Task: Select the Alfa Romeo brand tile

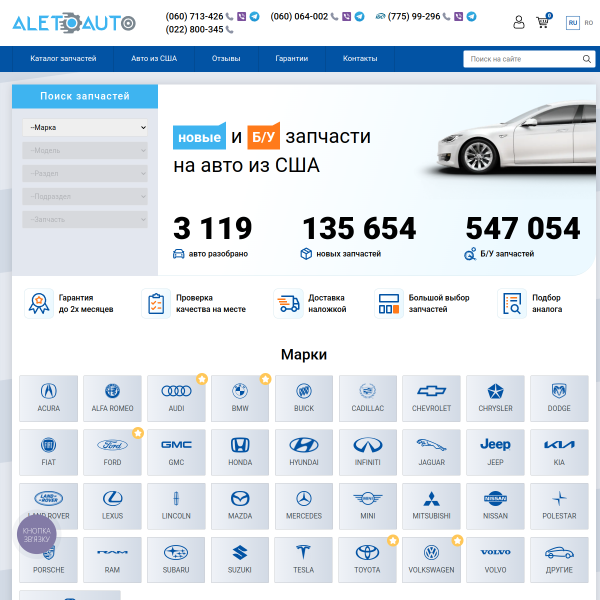Action: [x=112, y=398]
